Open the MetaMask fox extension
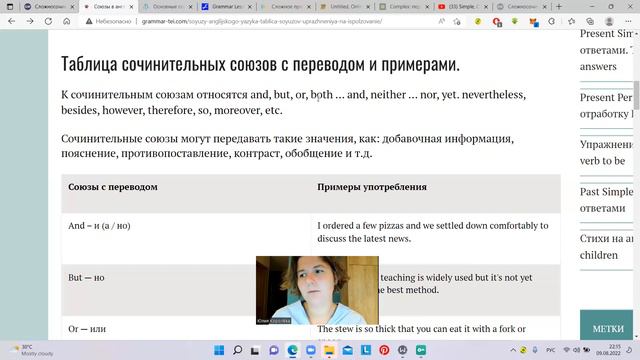 pyautogui.click(x=533, y=22)
